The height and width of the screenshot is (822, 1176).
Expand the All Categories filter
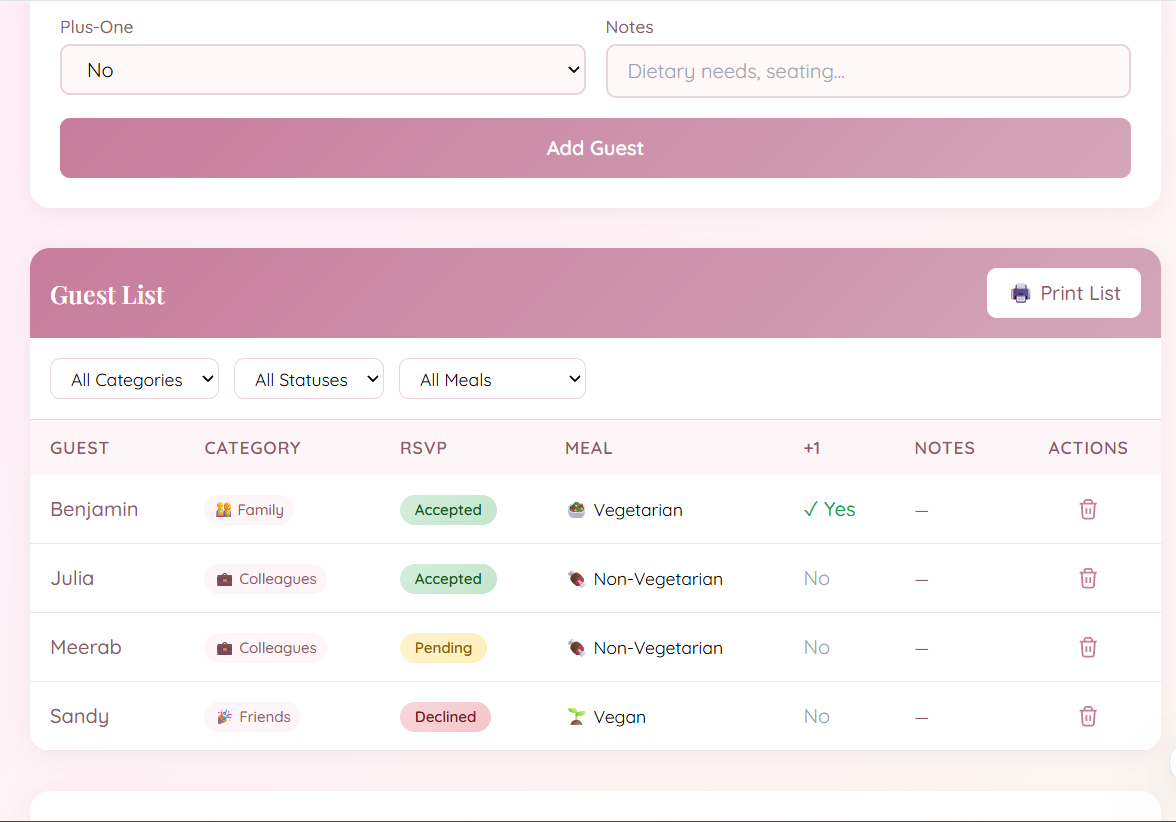(134, 379)
